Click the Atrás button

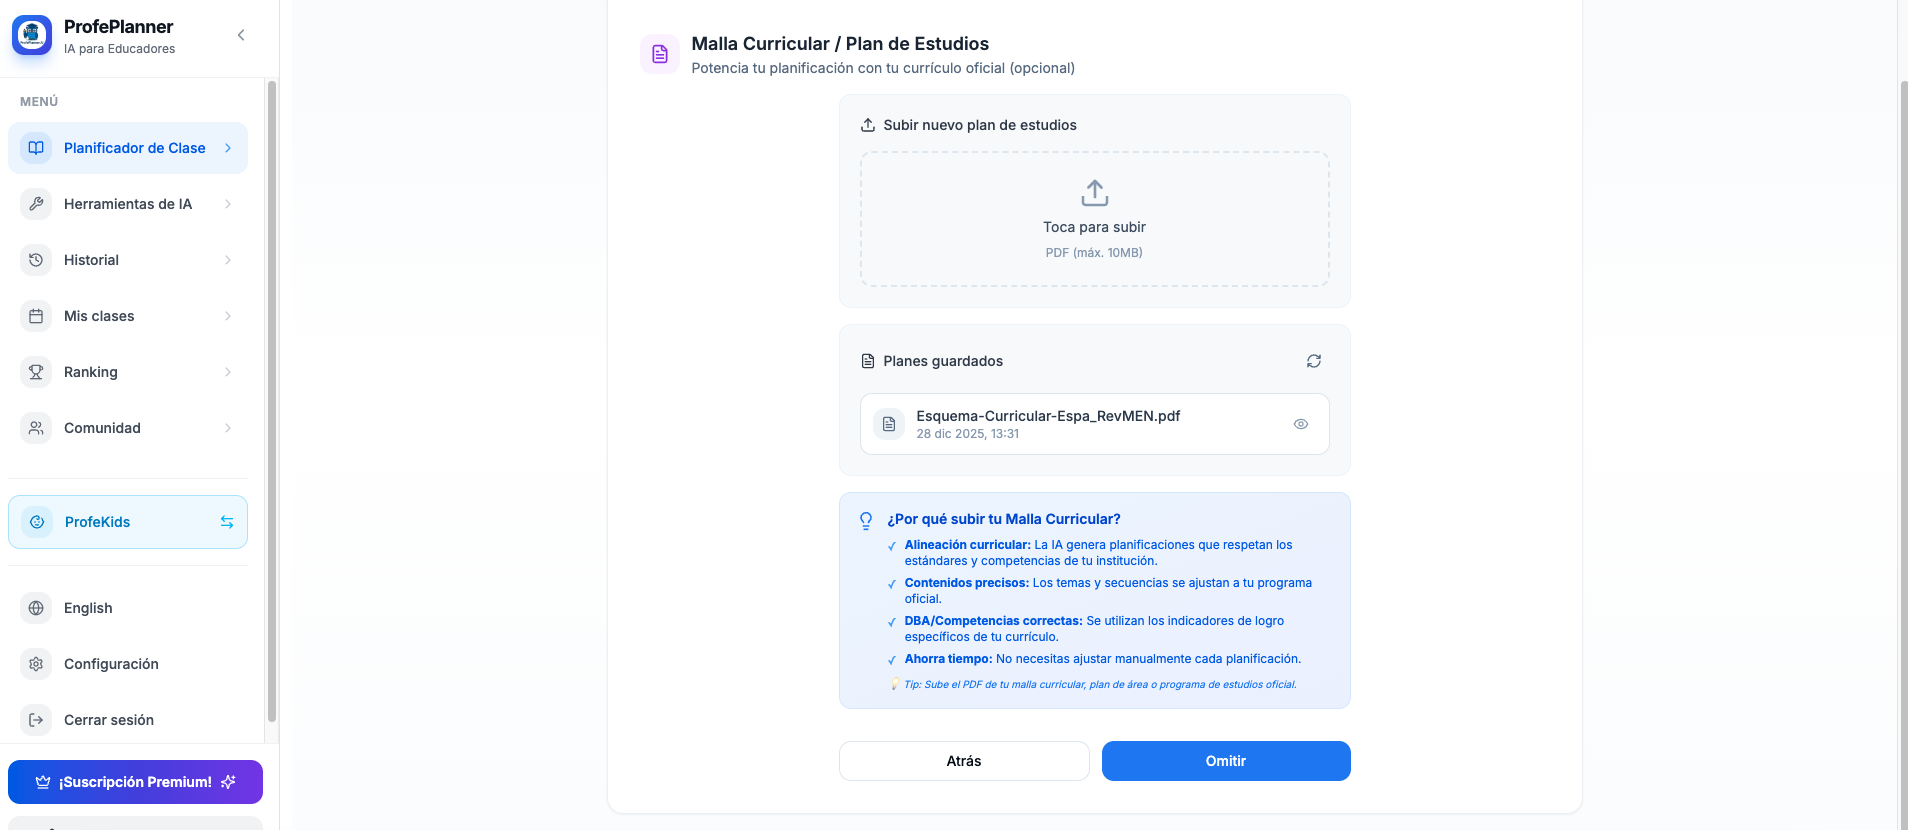[x=963, y=761]
